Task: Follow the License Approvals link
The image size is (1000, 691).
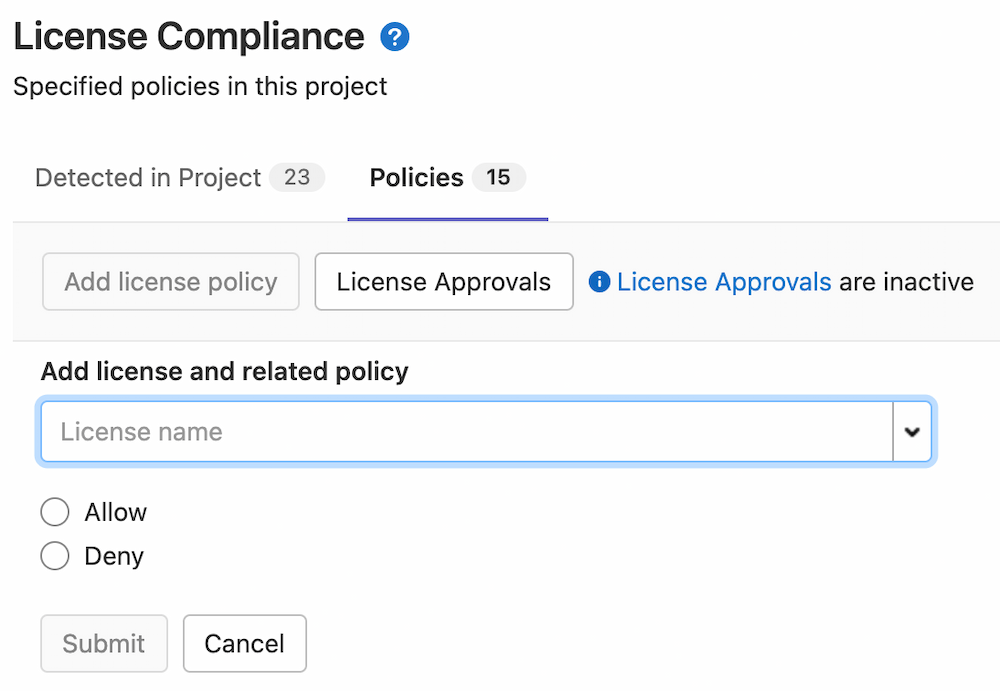Action: [x=722, y=281]
